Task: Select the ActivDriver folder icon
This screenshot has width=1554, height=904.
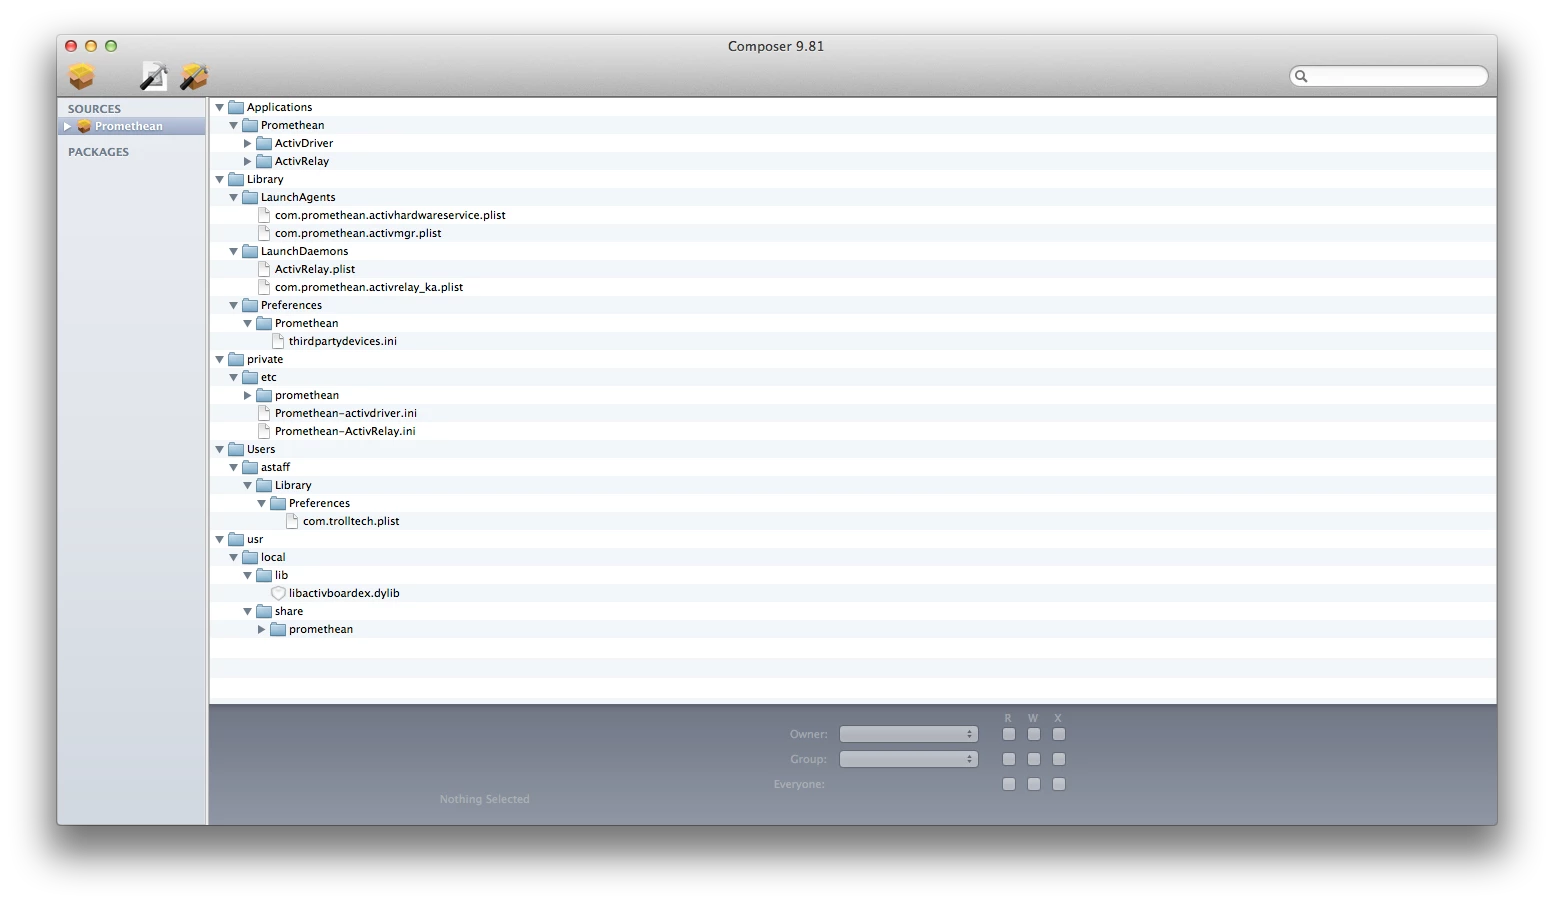Action: coord(264,143)
